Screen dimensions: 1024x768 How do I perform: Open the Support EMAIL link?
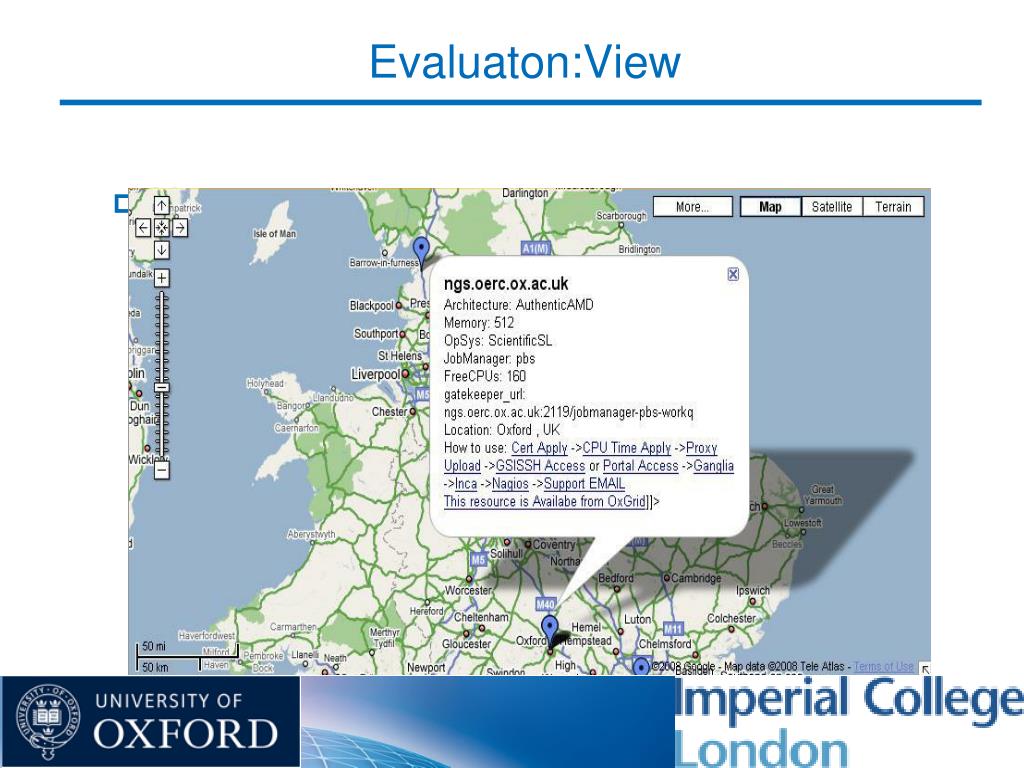tap(584, 484)
